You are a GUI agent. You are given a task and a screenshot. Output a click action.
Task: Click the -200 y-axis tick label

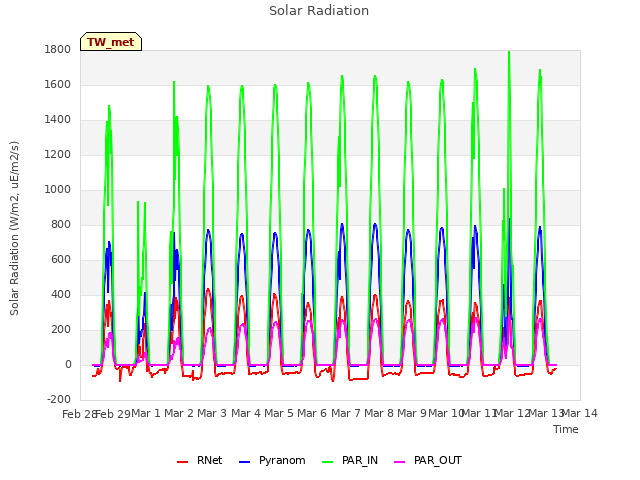tap(59, 399)
